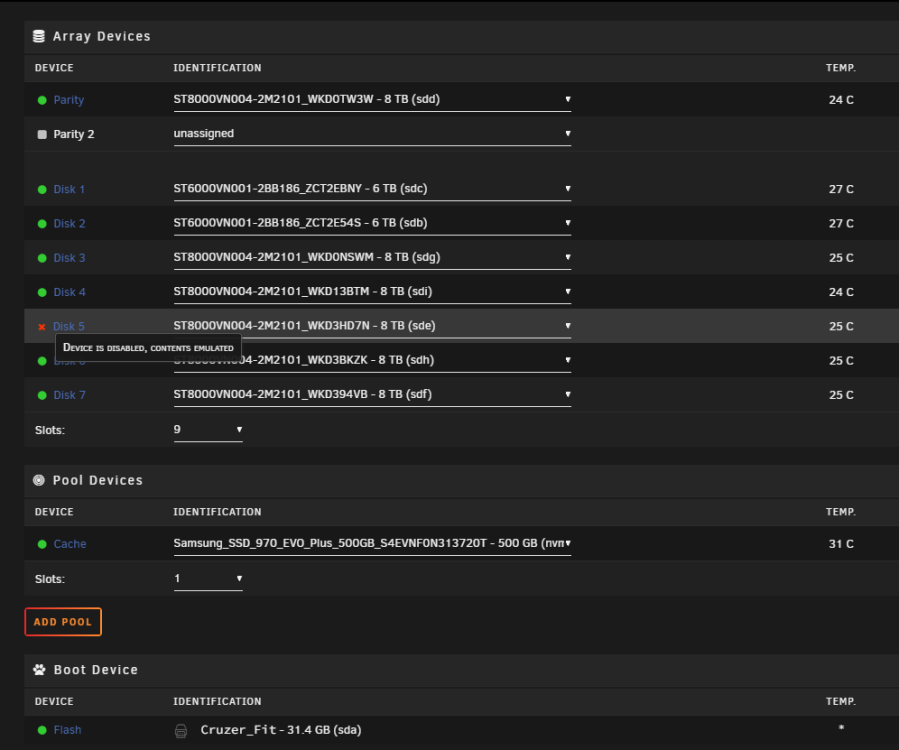Click the Disk 1 temperature 27 C

coord(841,189)
